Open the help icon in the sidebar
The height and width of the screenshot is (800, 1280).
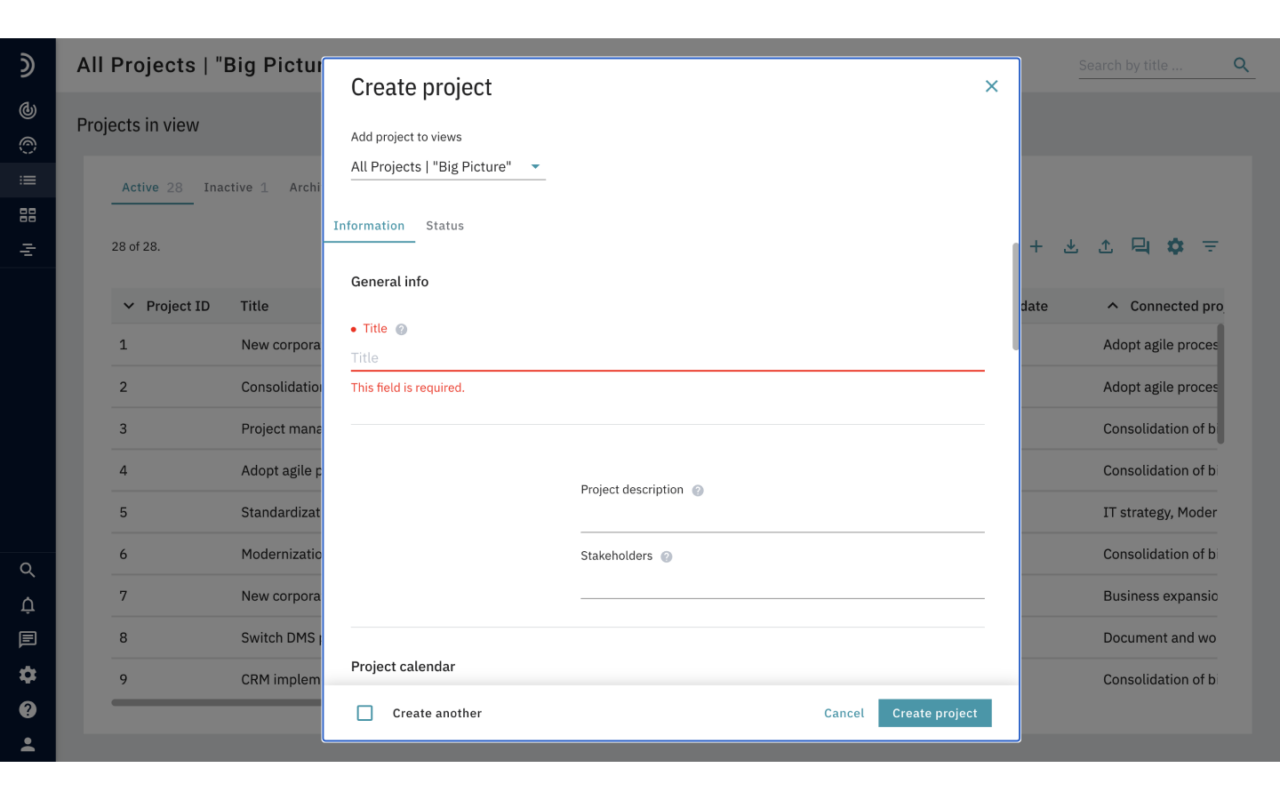[27, 709]
